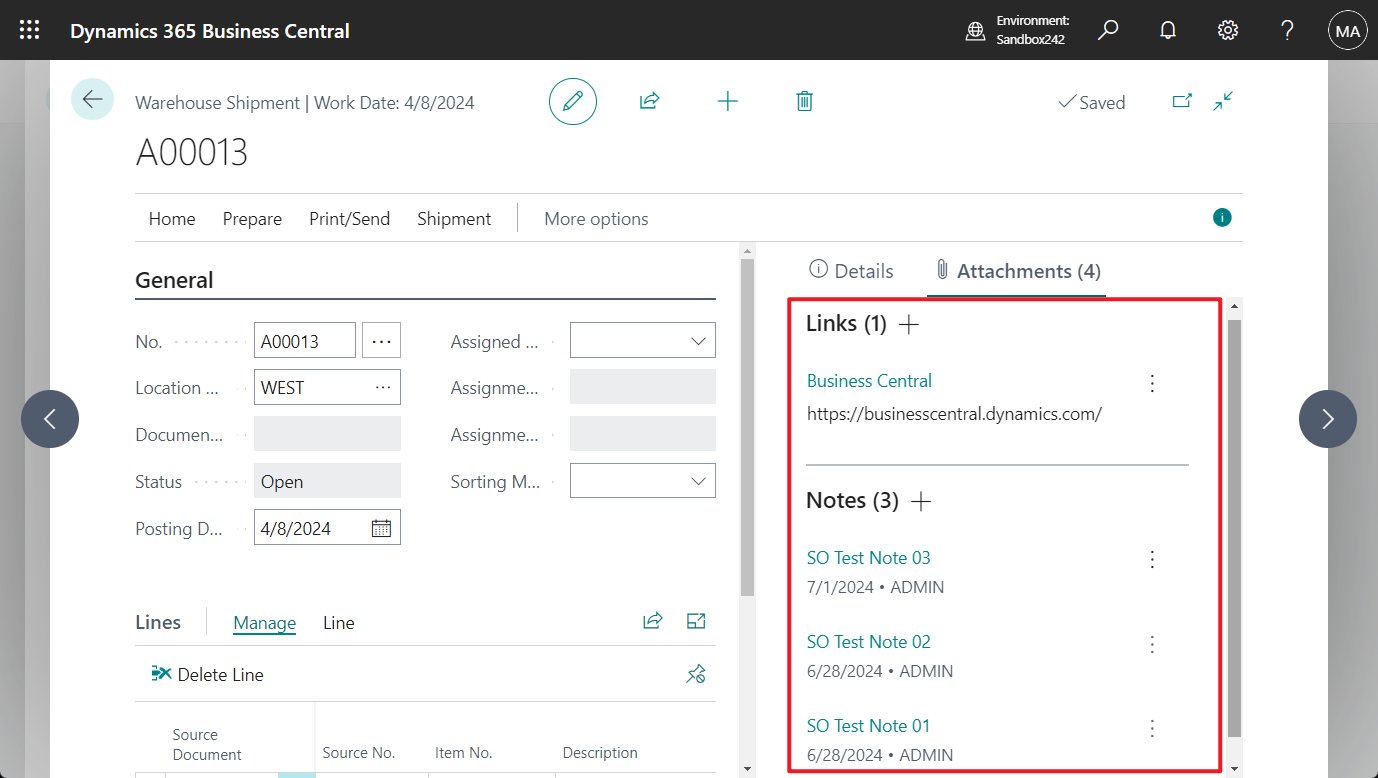Viewport: 1378px width, 778px height.
Task: Click the Delete Line button
Action: tap(207, 675)
